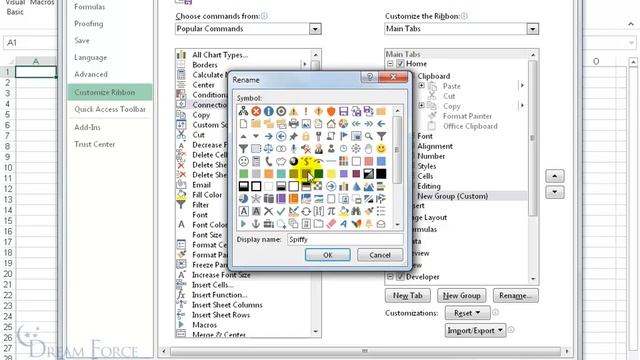Choose the blue info circle symbol
Screen dimensions: 640x360
point(269,111)
